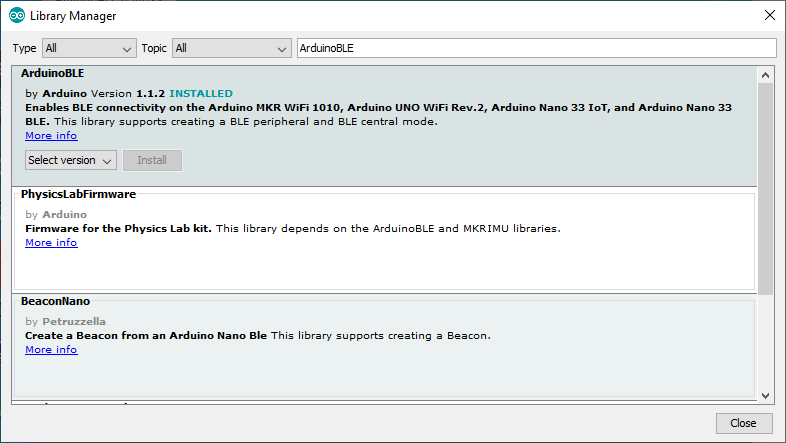
Task: Open the Type filter dropdown
Action: 89,48
